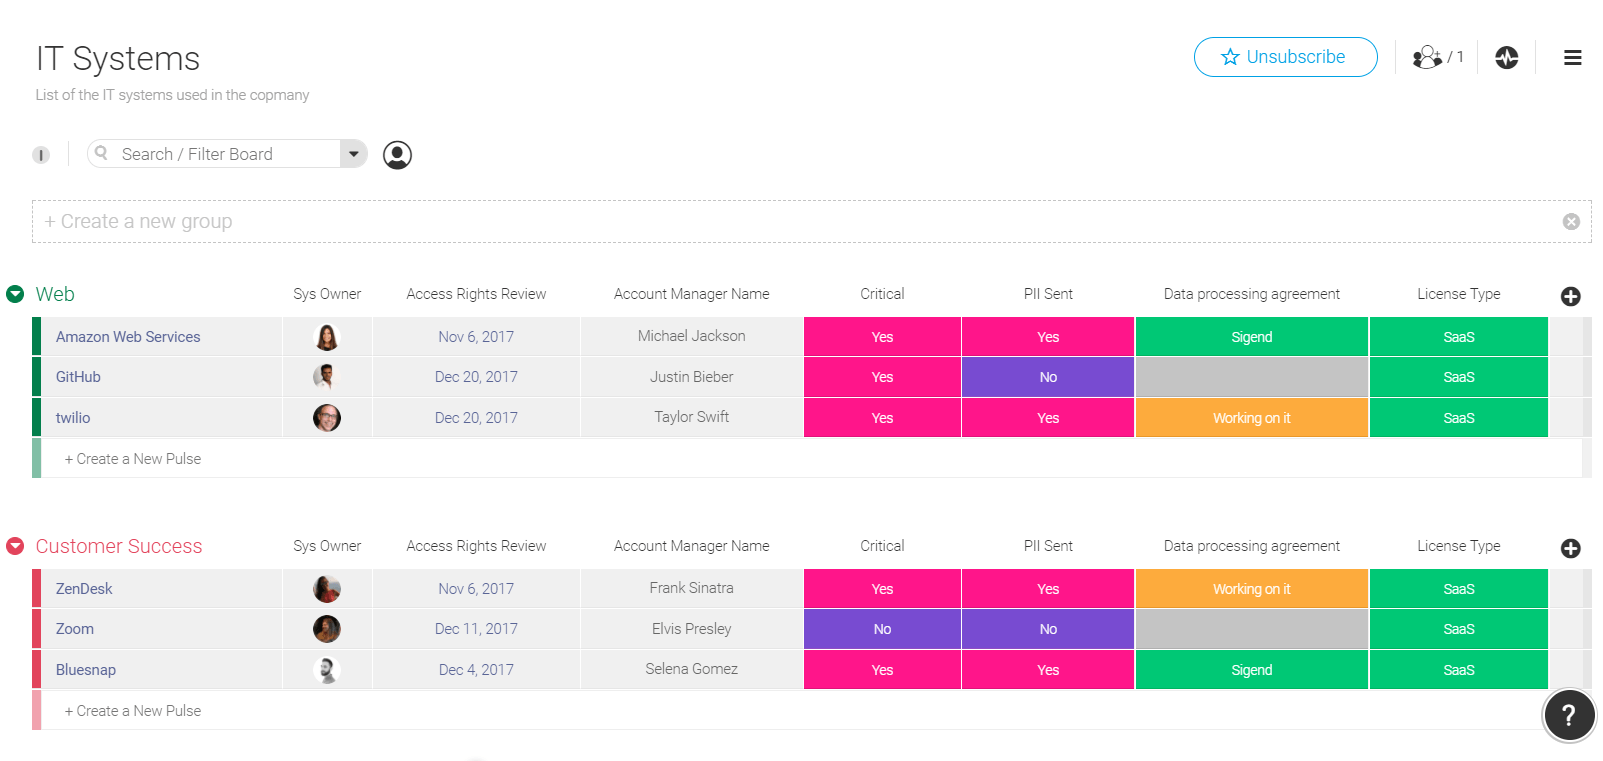Add a column to Customer Success group
Viewport: 1603px width, 761px height.
1570,548
